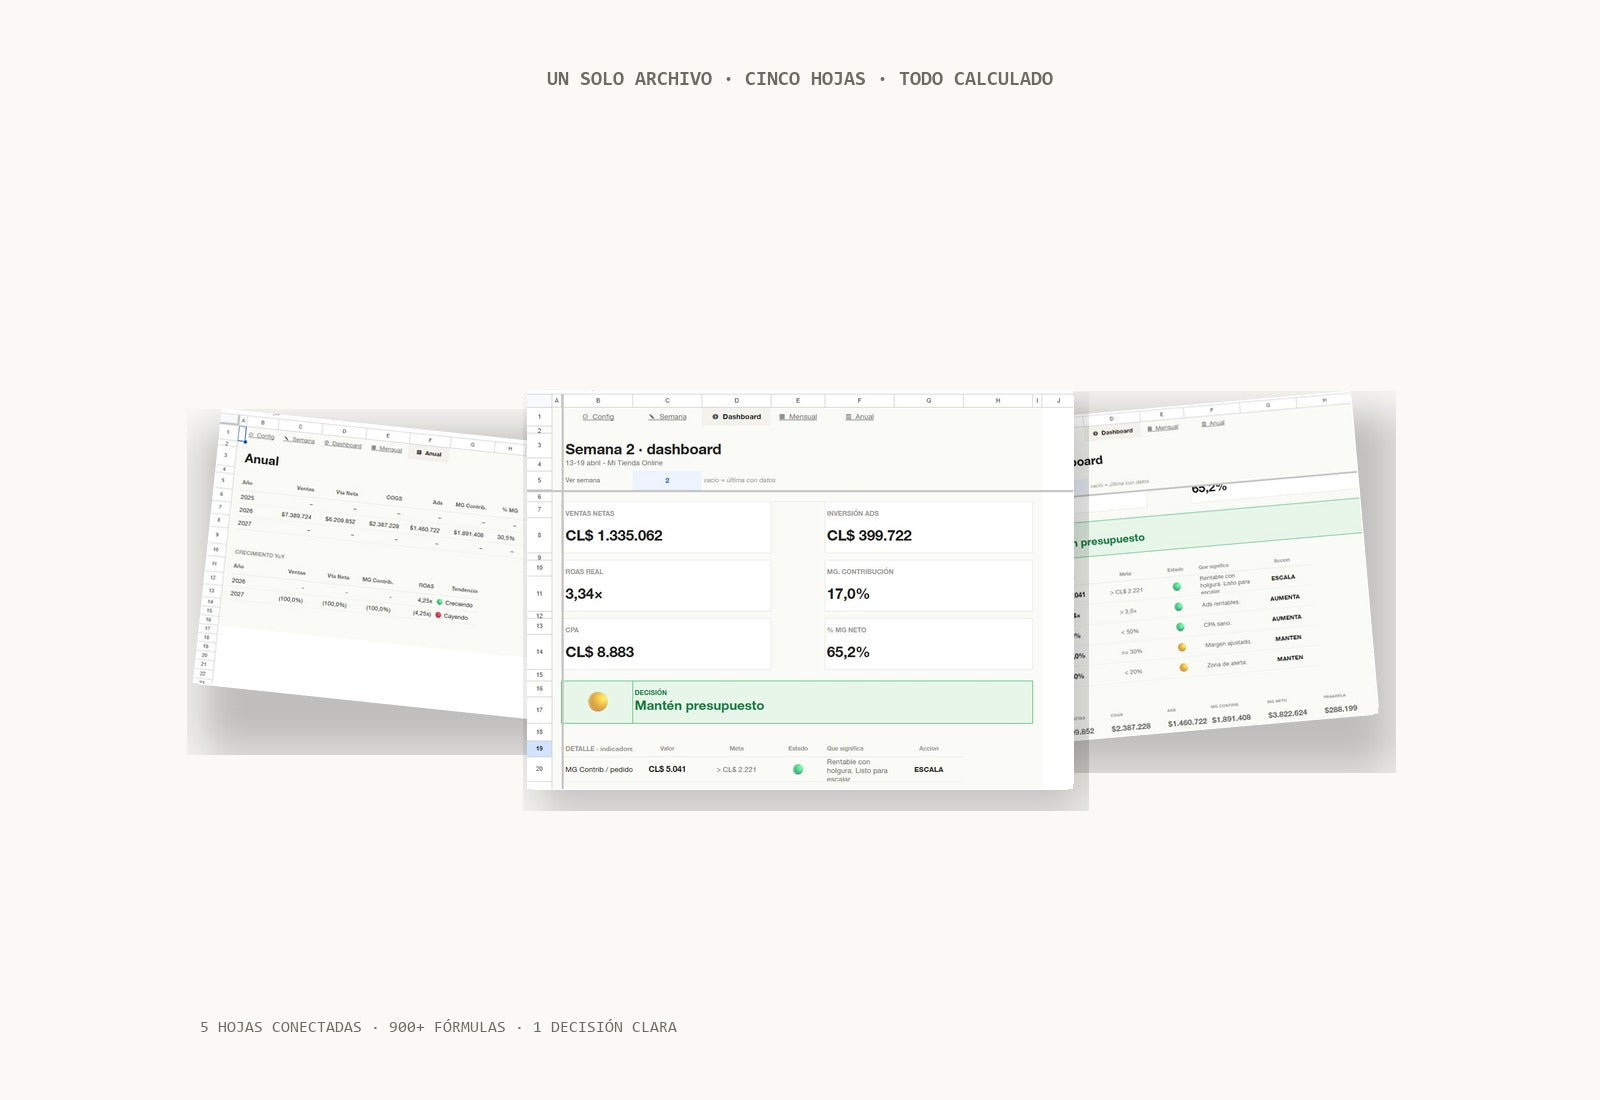Select the MG. CONTRIBUCIÓN value 17,0%

click(848, 594)
